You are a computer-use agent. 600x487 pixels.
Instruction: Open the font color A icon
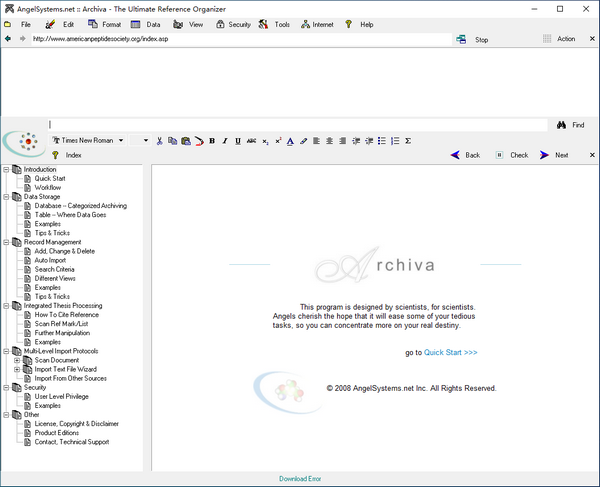pyautogui.click(x=290, y=142)
